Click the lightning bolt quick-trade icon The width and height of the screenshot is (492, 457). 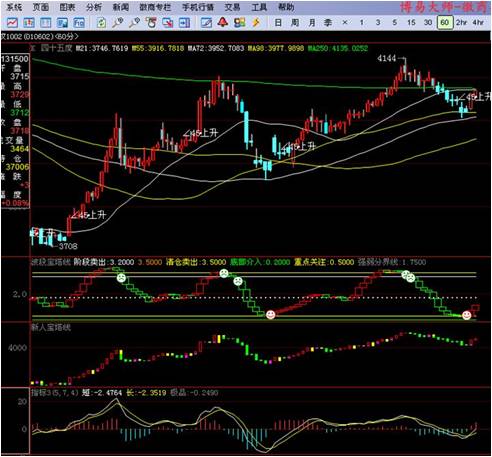pyautogui.click(x=256, y=22)
